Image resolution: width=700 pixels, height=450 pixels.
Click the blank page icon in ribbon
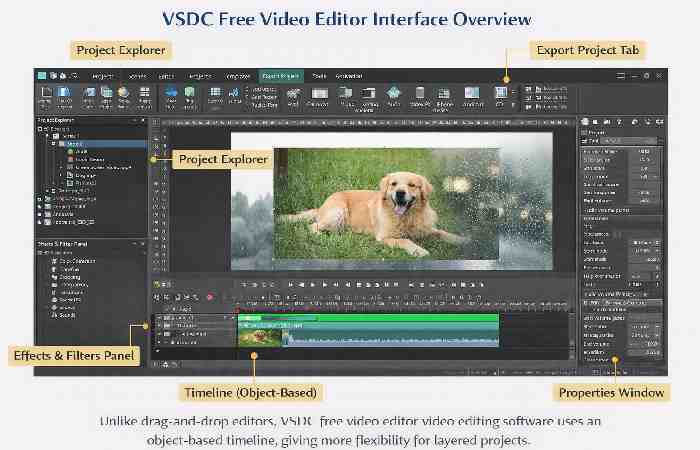click(x=46, y=92)
